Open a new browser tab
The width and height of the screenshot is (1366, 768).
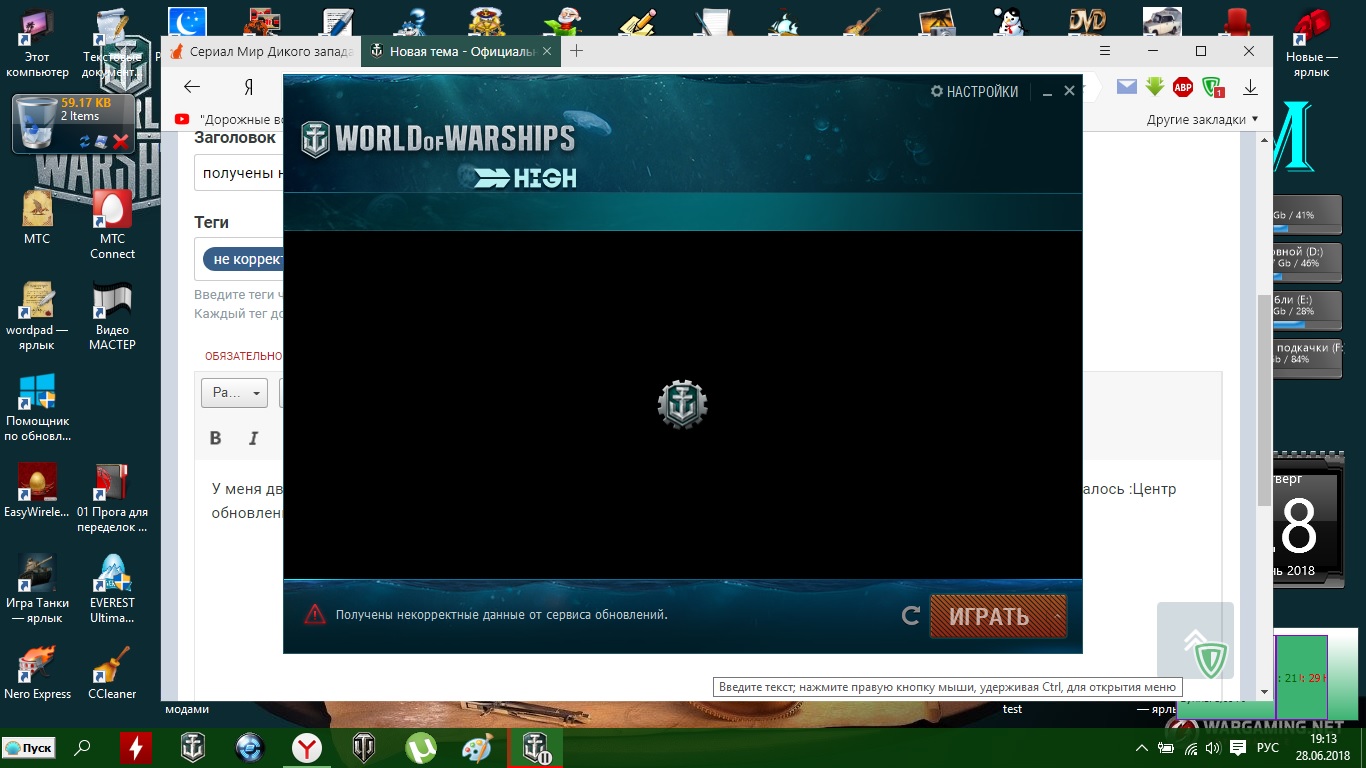point(576,51)
